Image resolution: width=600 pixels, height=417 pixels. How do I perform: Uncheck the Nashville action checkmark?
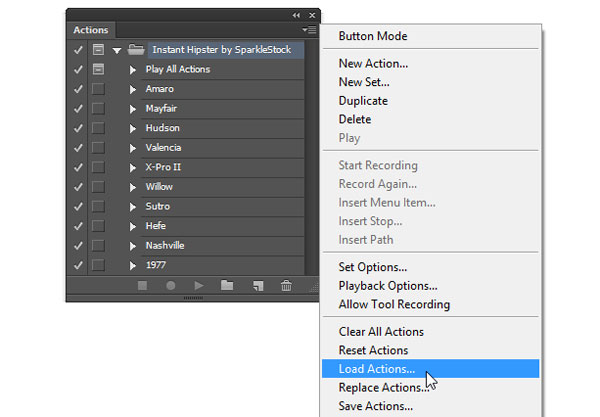(78, 245)
